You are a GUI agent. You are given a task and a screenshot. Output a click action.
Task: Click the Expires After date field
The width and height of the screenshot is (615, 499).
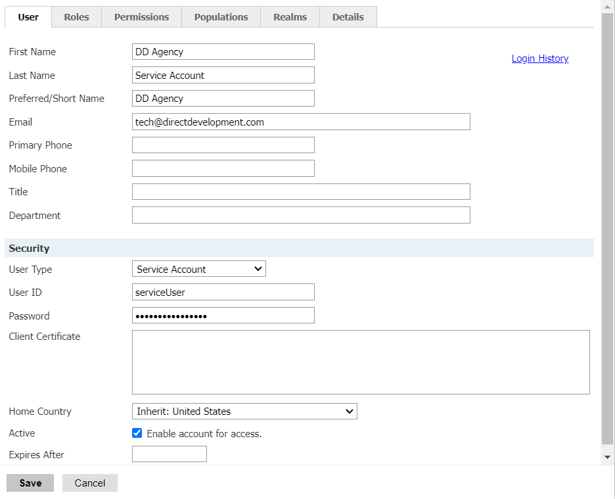pyautogui.click(x=169, y=455)
